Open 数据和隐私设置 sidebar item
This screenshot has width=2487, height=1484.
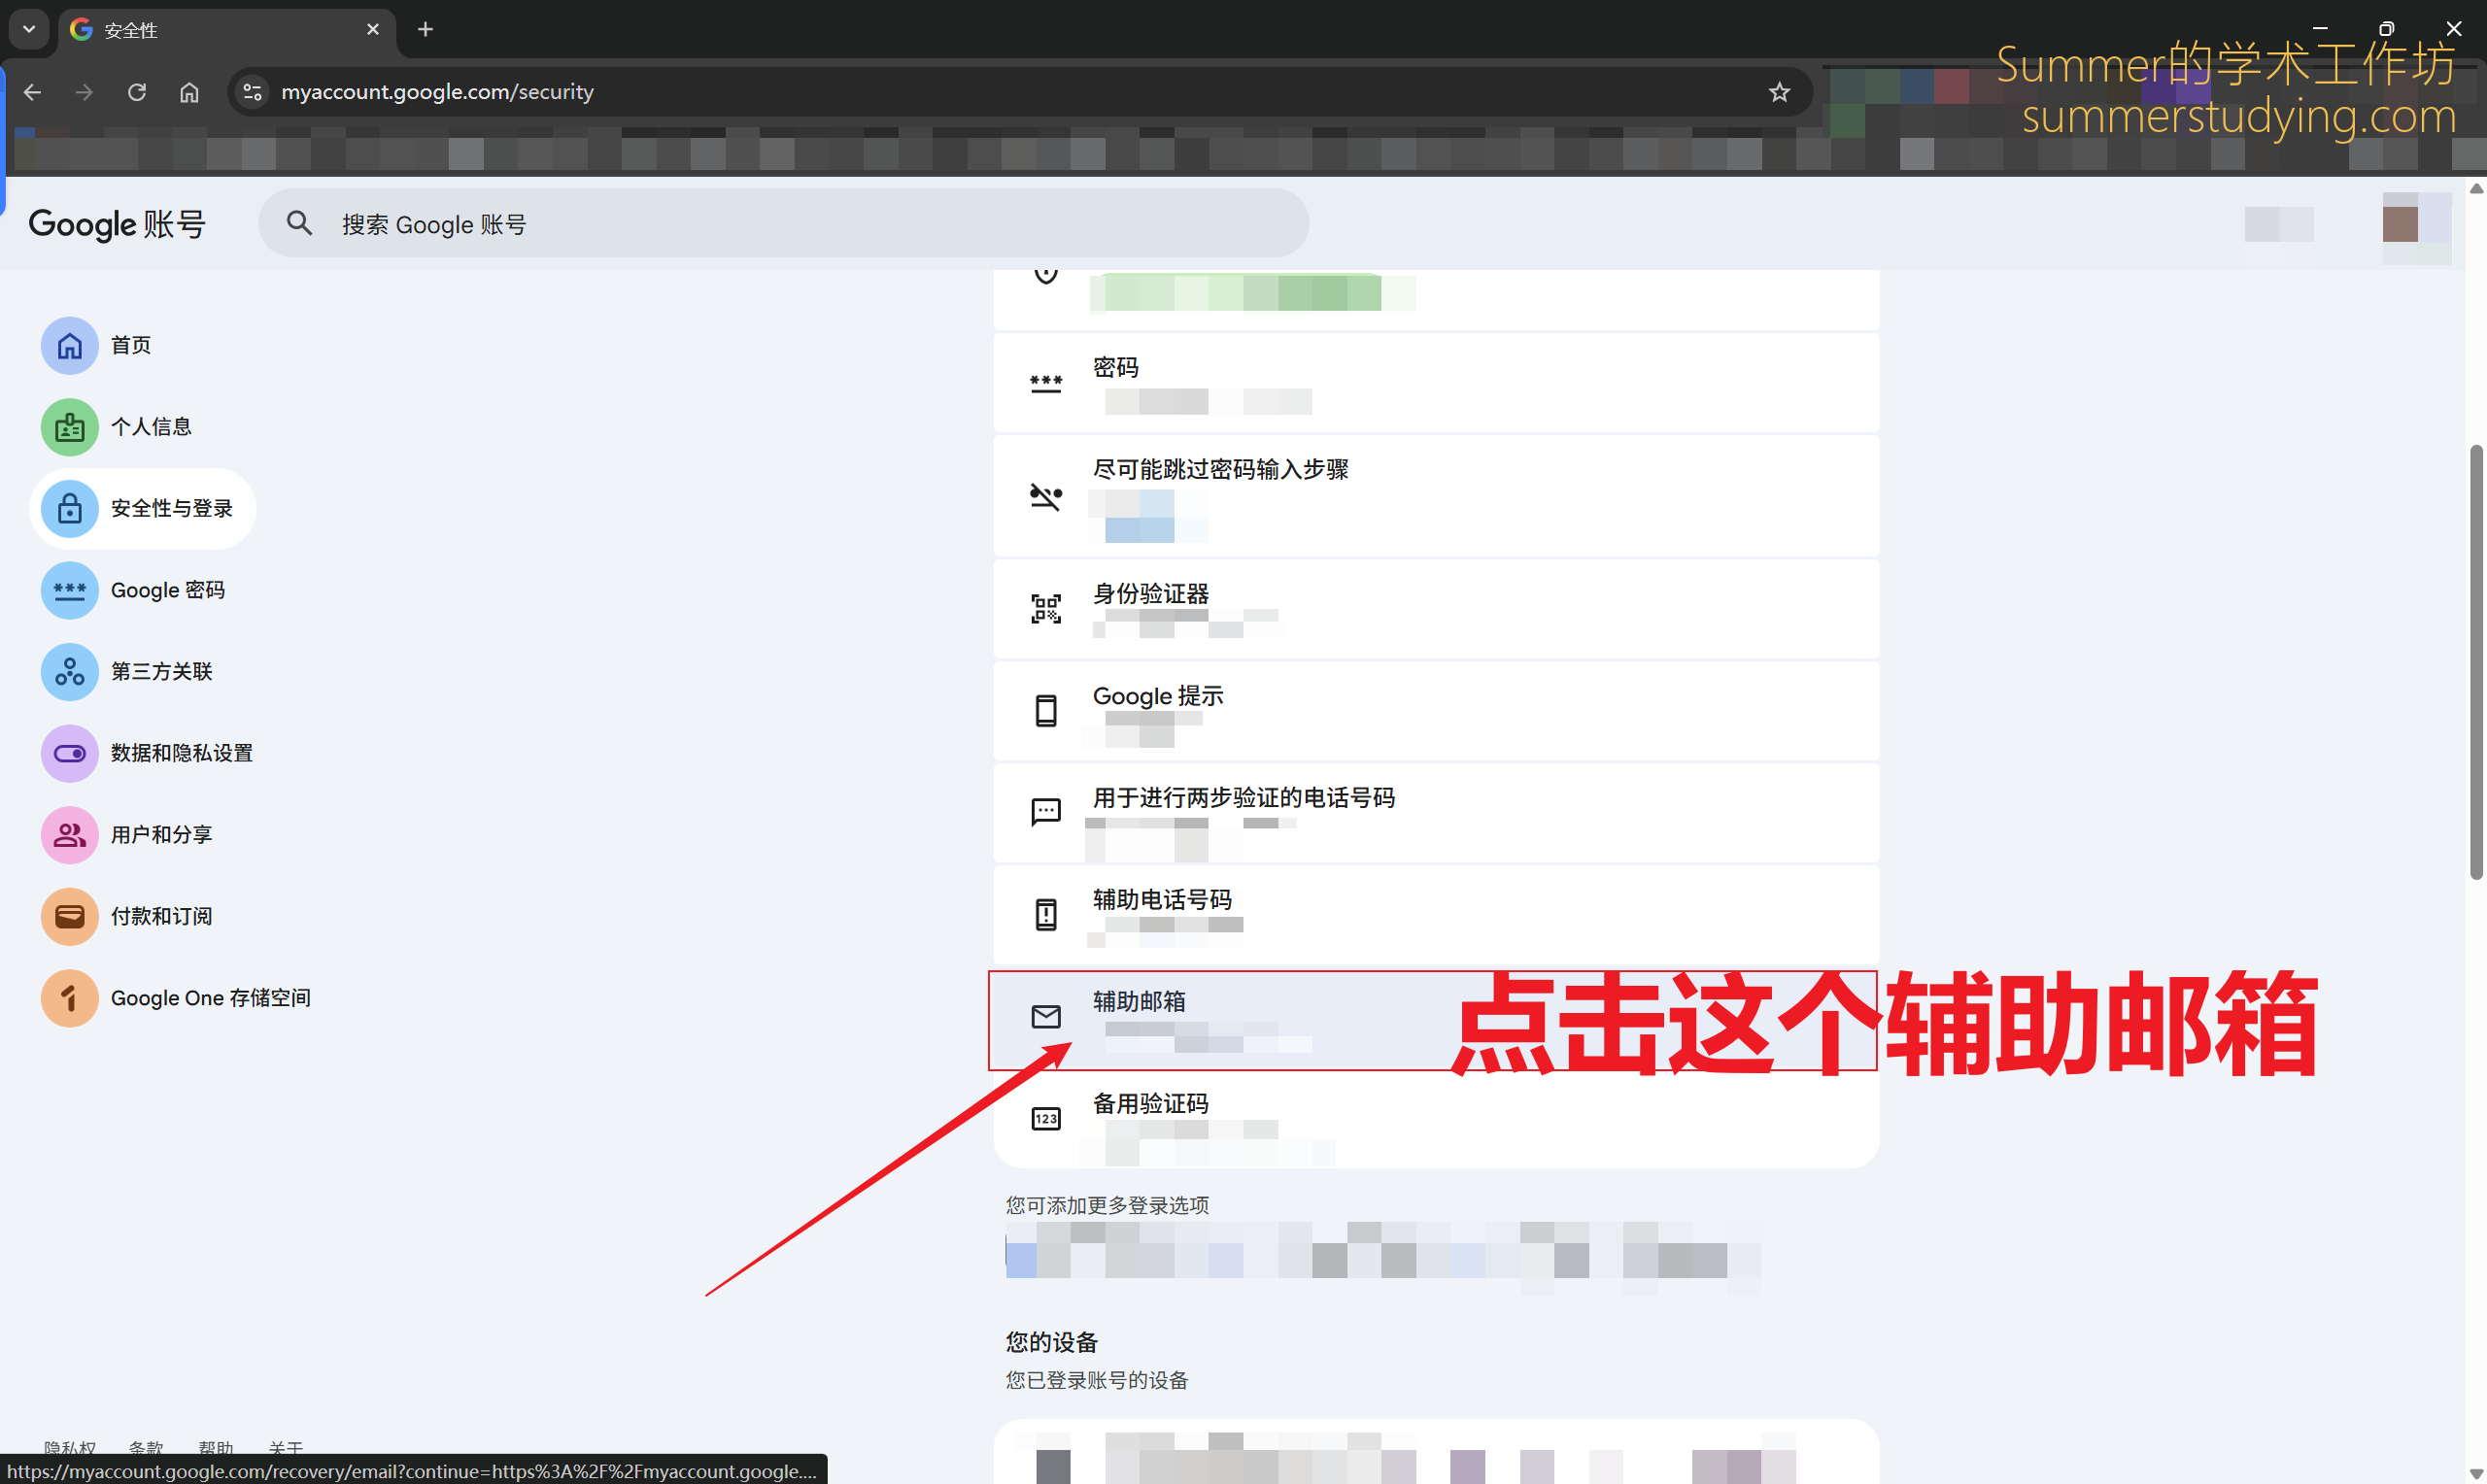point(181,754)
